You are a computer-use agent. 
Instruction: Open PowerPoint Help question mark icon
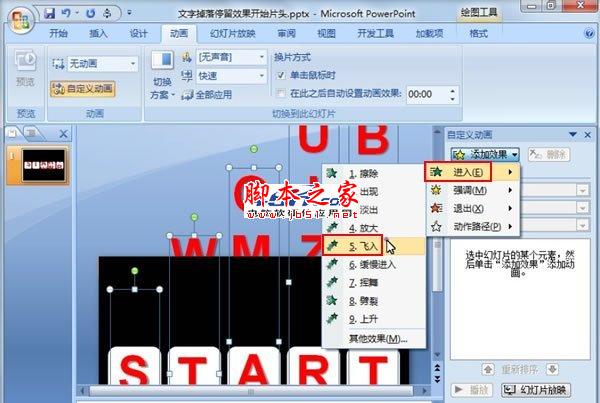coord(589,33)
